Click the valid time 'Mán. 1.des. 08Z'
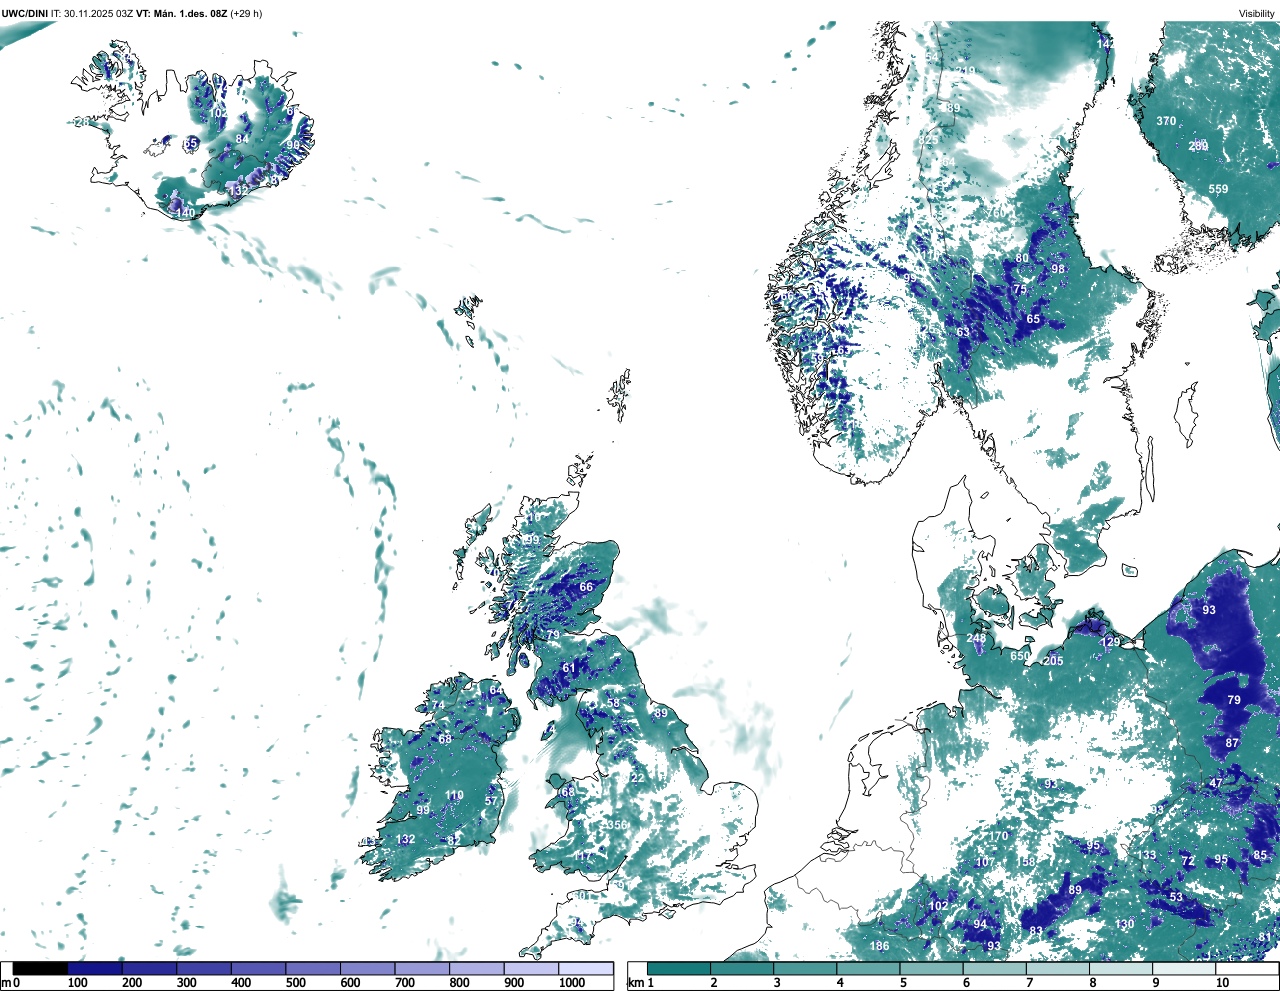Viewport: 1280px width, 991px height. (190, 14)
